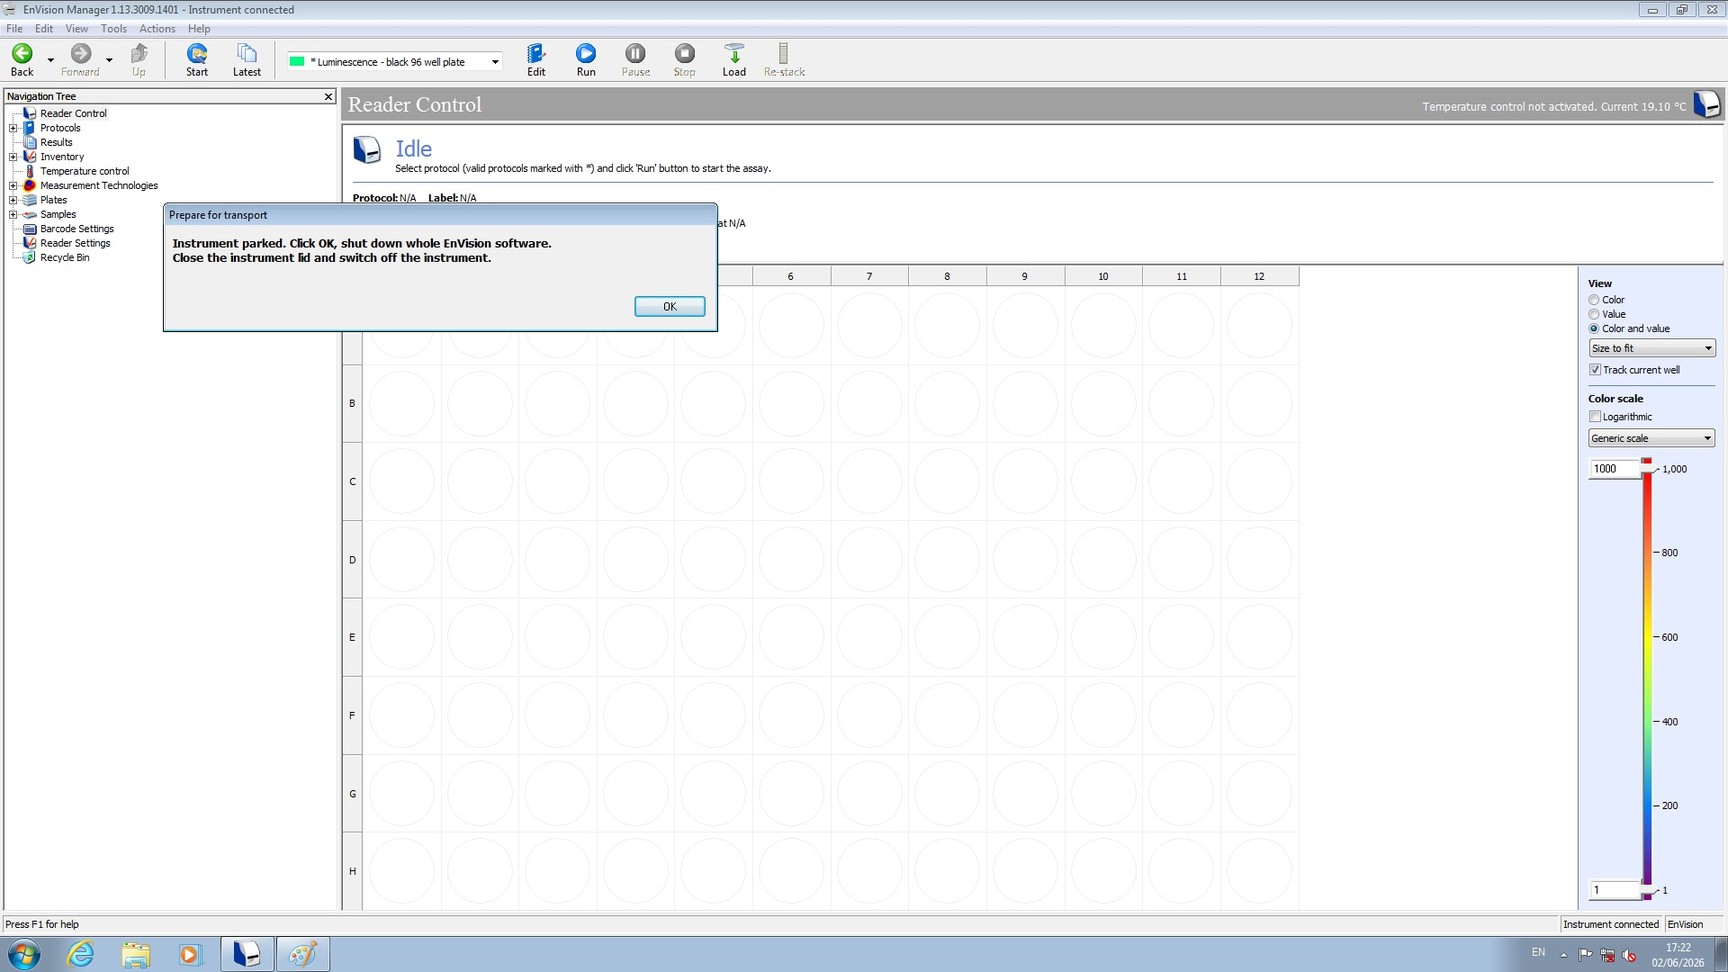This screenshot has height=972, width=1728.
Task: Open the View menu
Action: point(77,29)
